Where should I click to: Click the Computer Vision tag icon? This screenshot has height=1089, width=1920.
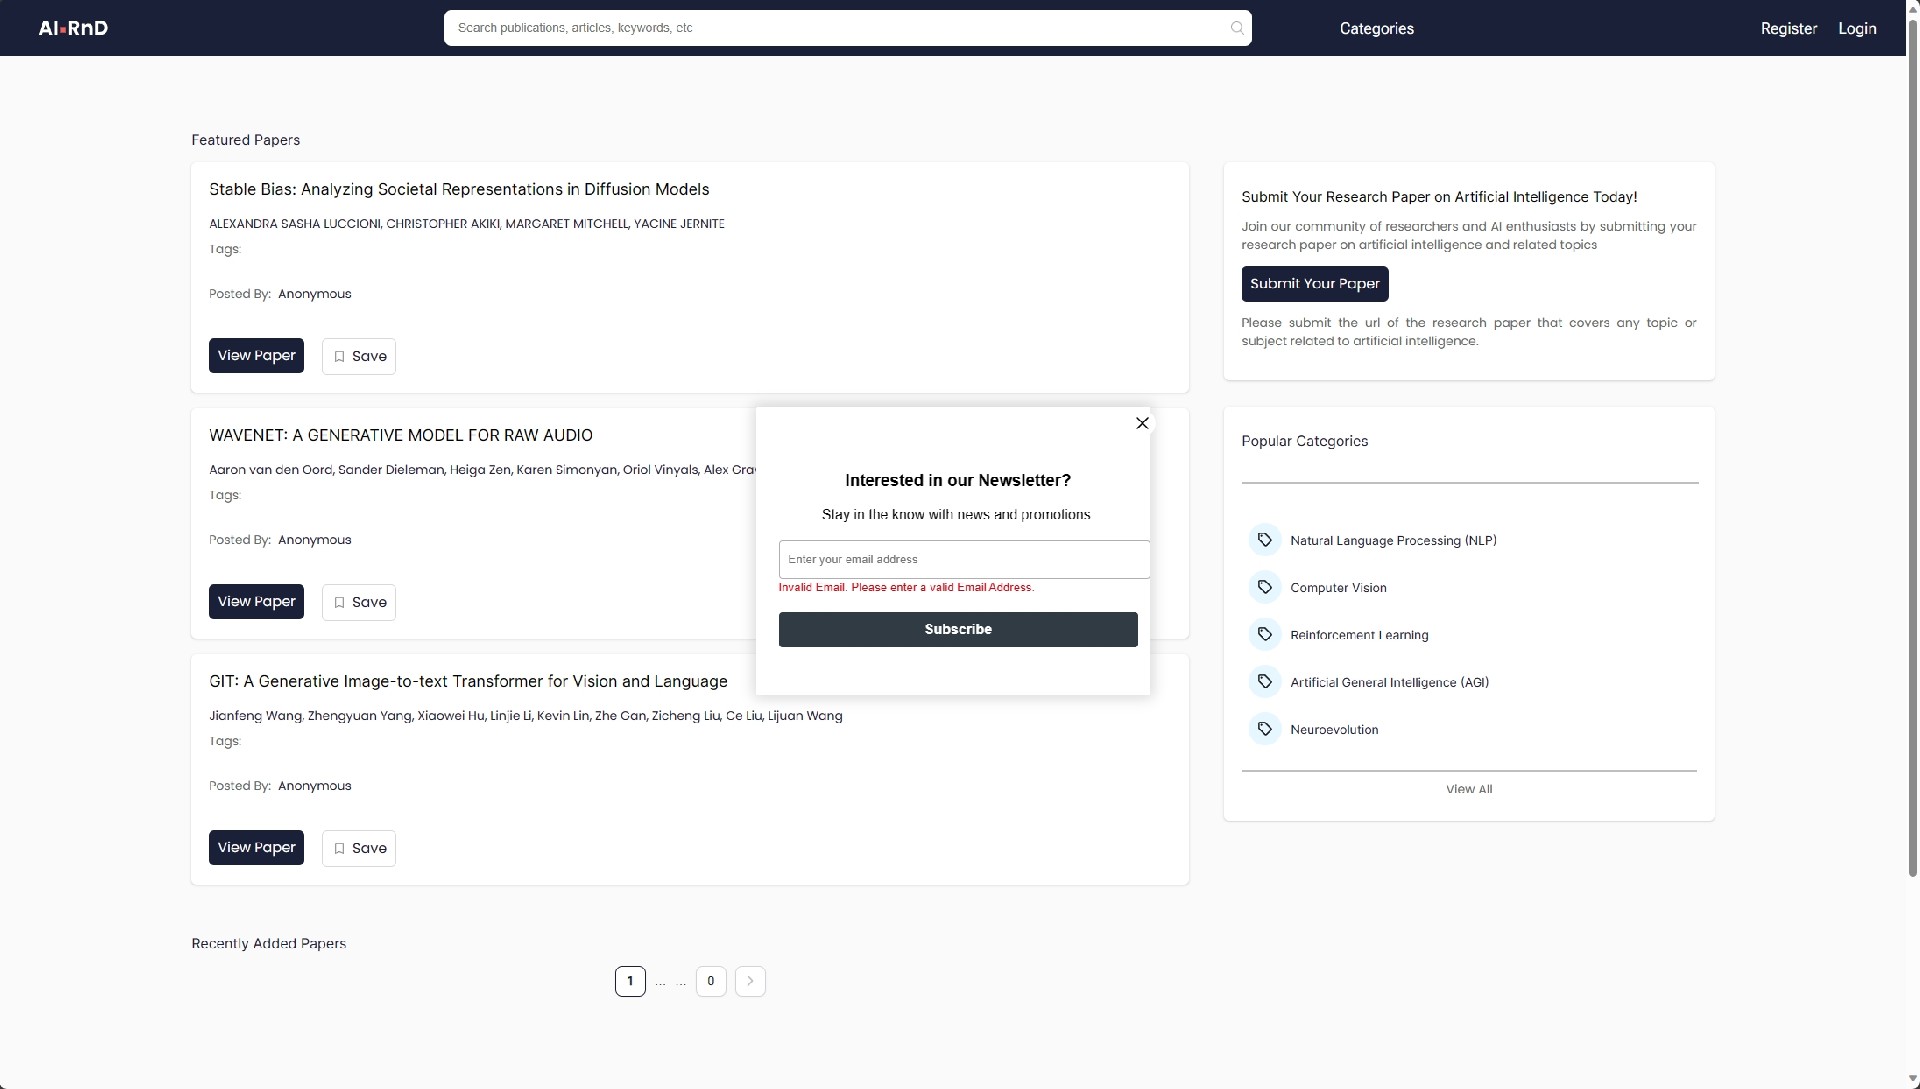click(x=1264, y=587)
